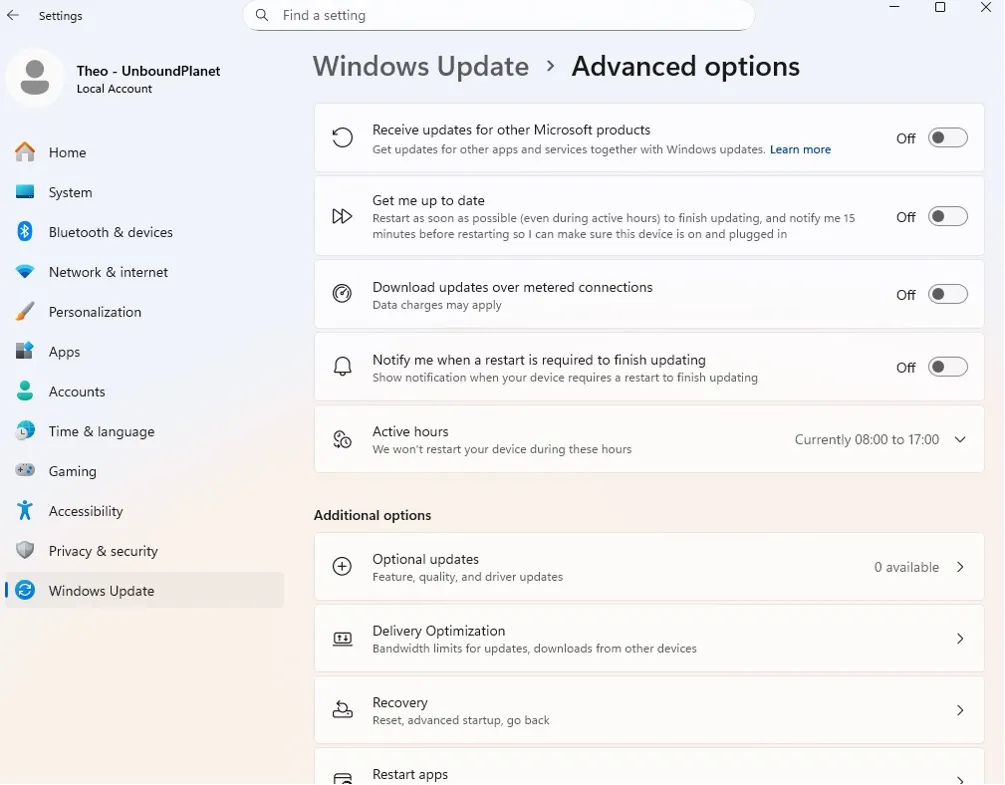Expand the Active hours dropdown chevron
The image size is (1005, 785).
[960, 440]
